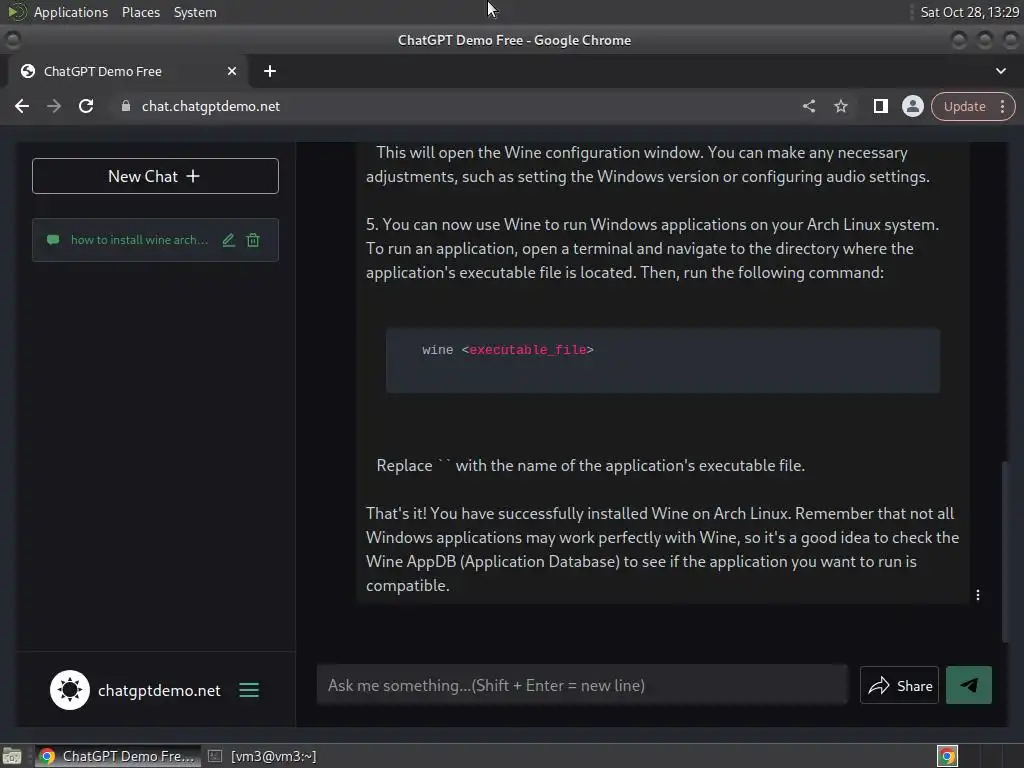1024x768 pixels.
Task: Click the chat scrollbar thumb
Action: [x=1005, y=552]
